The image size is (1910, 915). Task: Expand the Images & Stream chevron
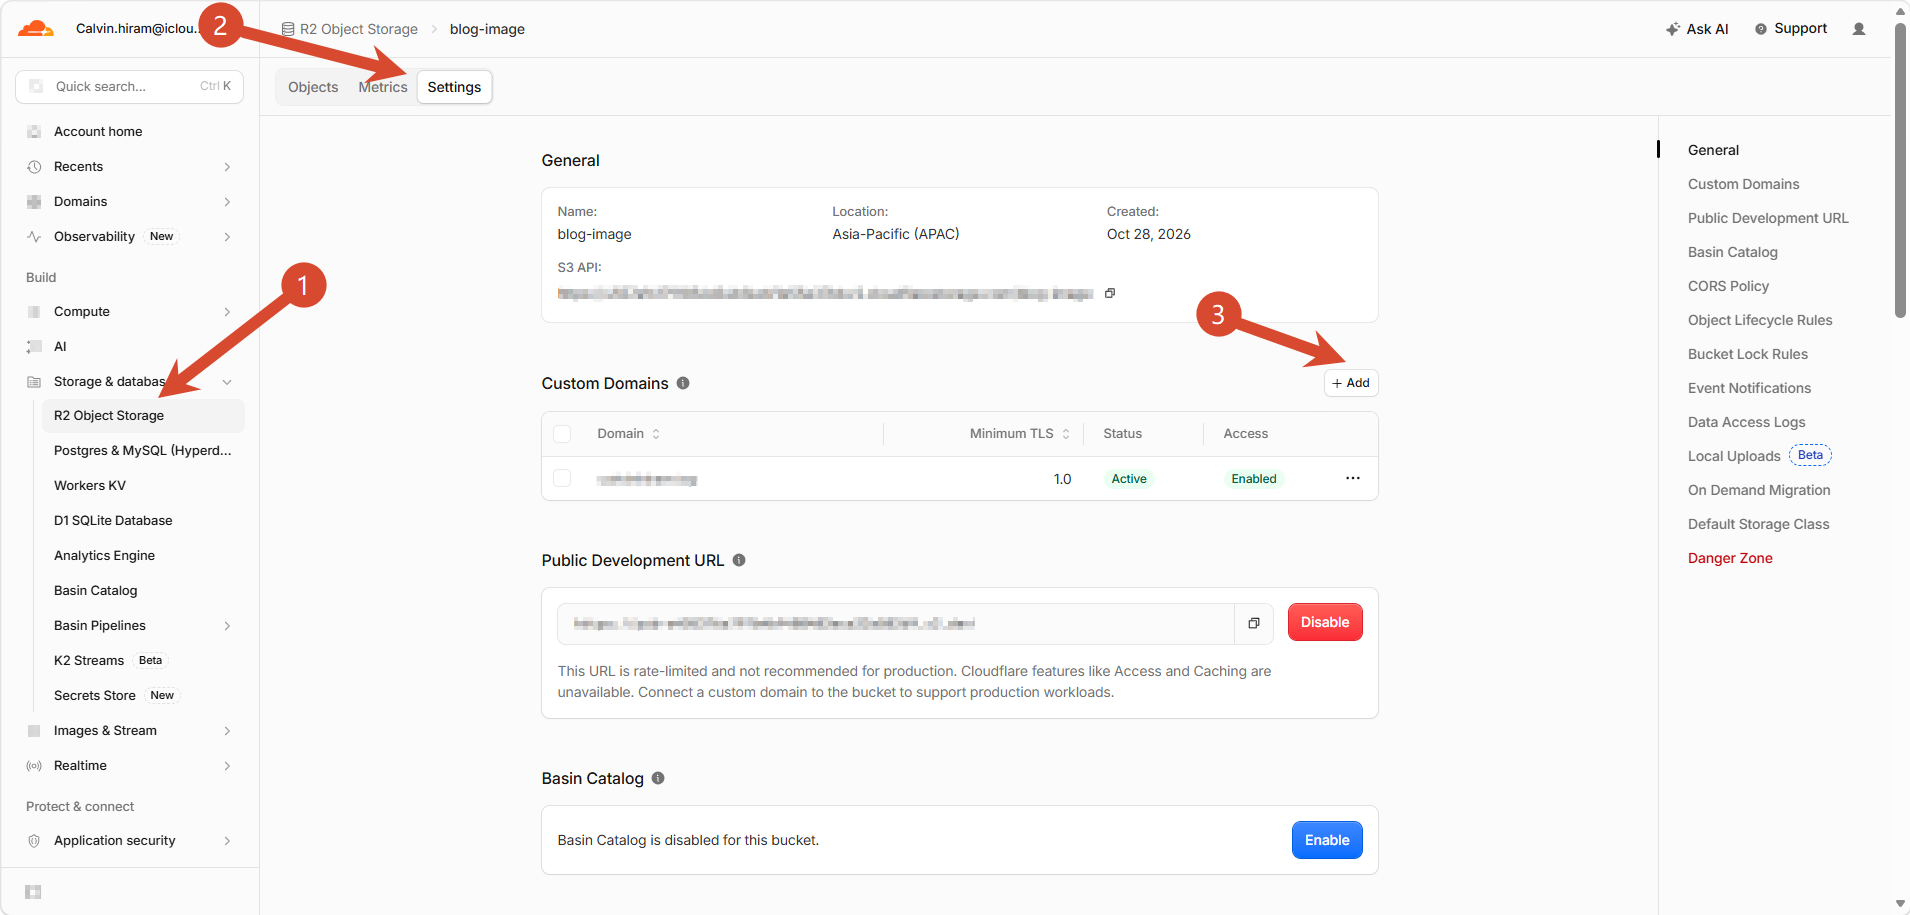click(228, 731)
